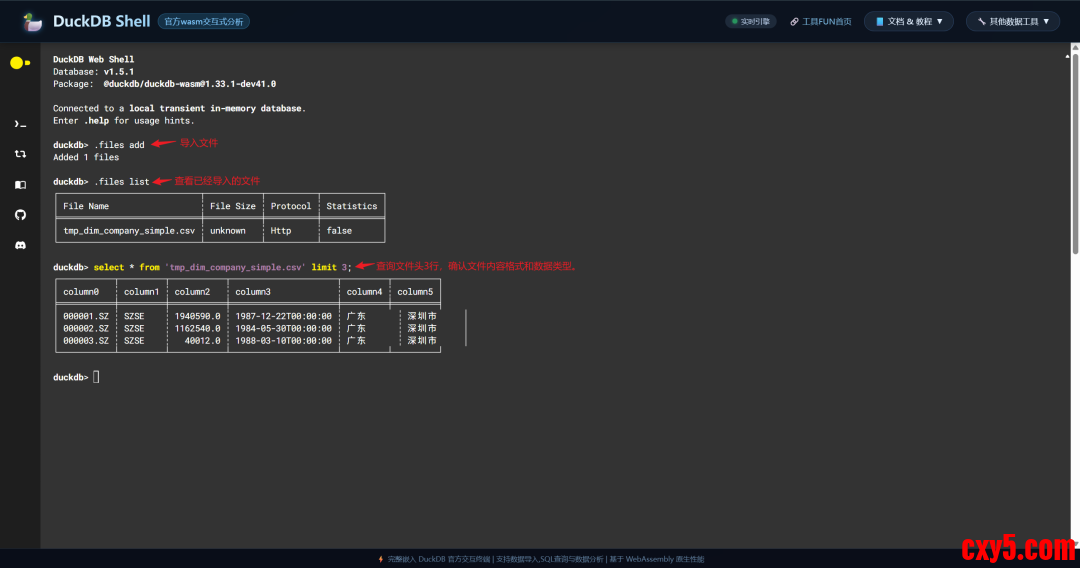
Task: Click tmp_dim_company_simple.csv in files table
Action: pos(128,230)
